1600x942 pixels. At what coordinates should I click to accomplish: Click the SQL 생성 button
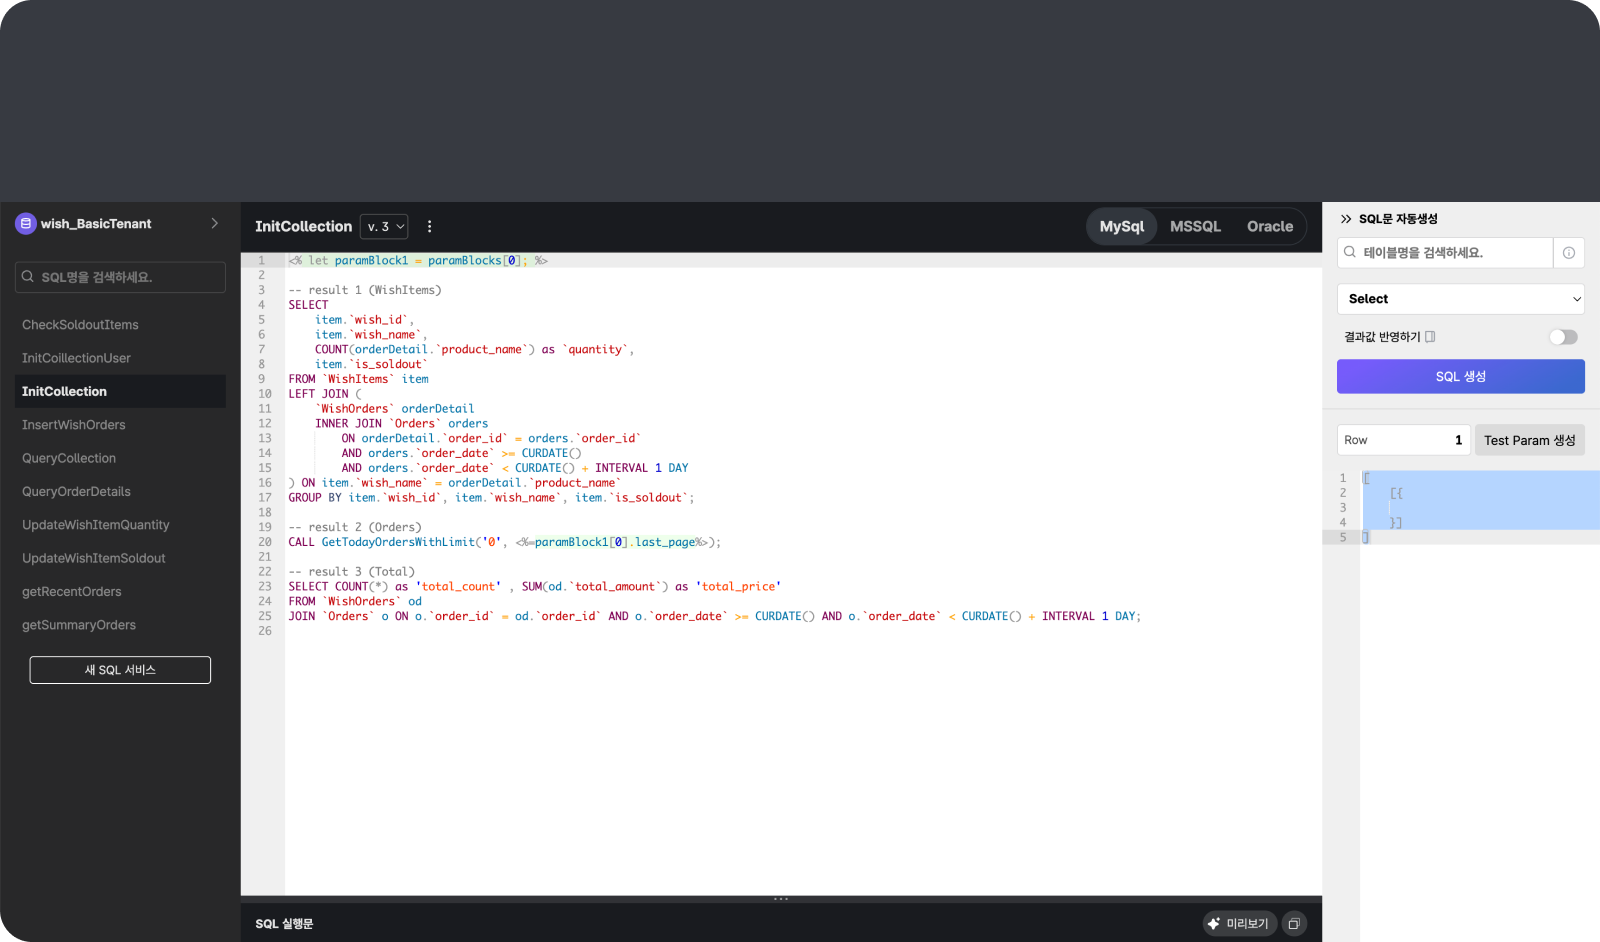coord(1460,377)
